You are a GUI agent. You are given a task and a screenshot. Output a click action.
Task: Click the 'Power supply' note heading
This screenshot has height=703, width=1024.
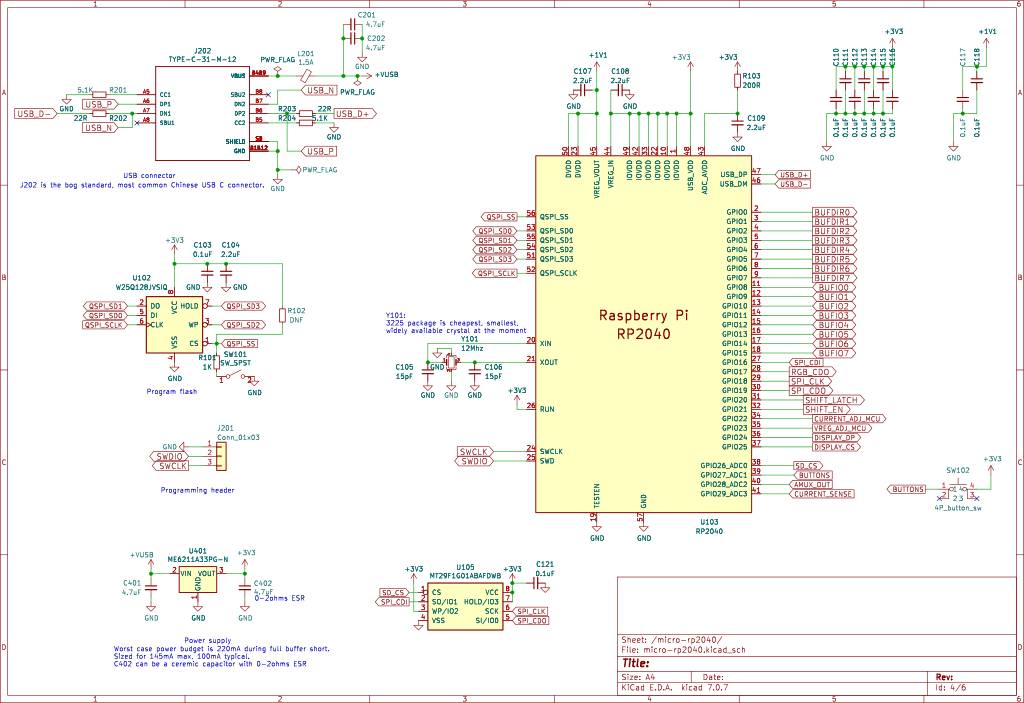[208, 640]
